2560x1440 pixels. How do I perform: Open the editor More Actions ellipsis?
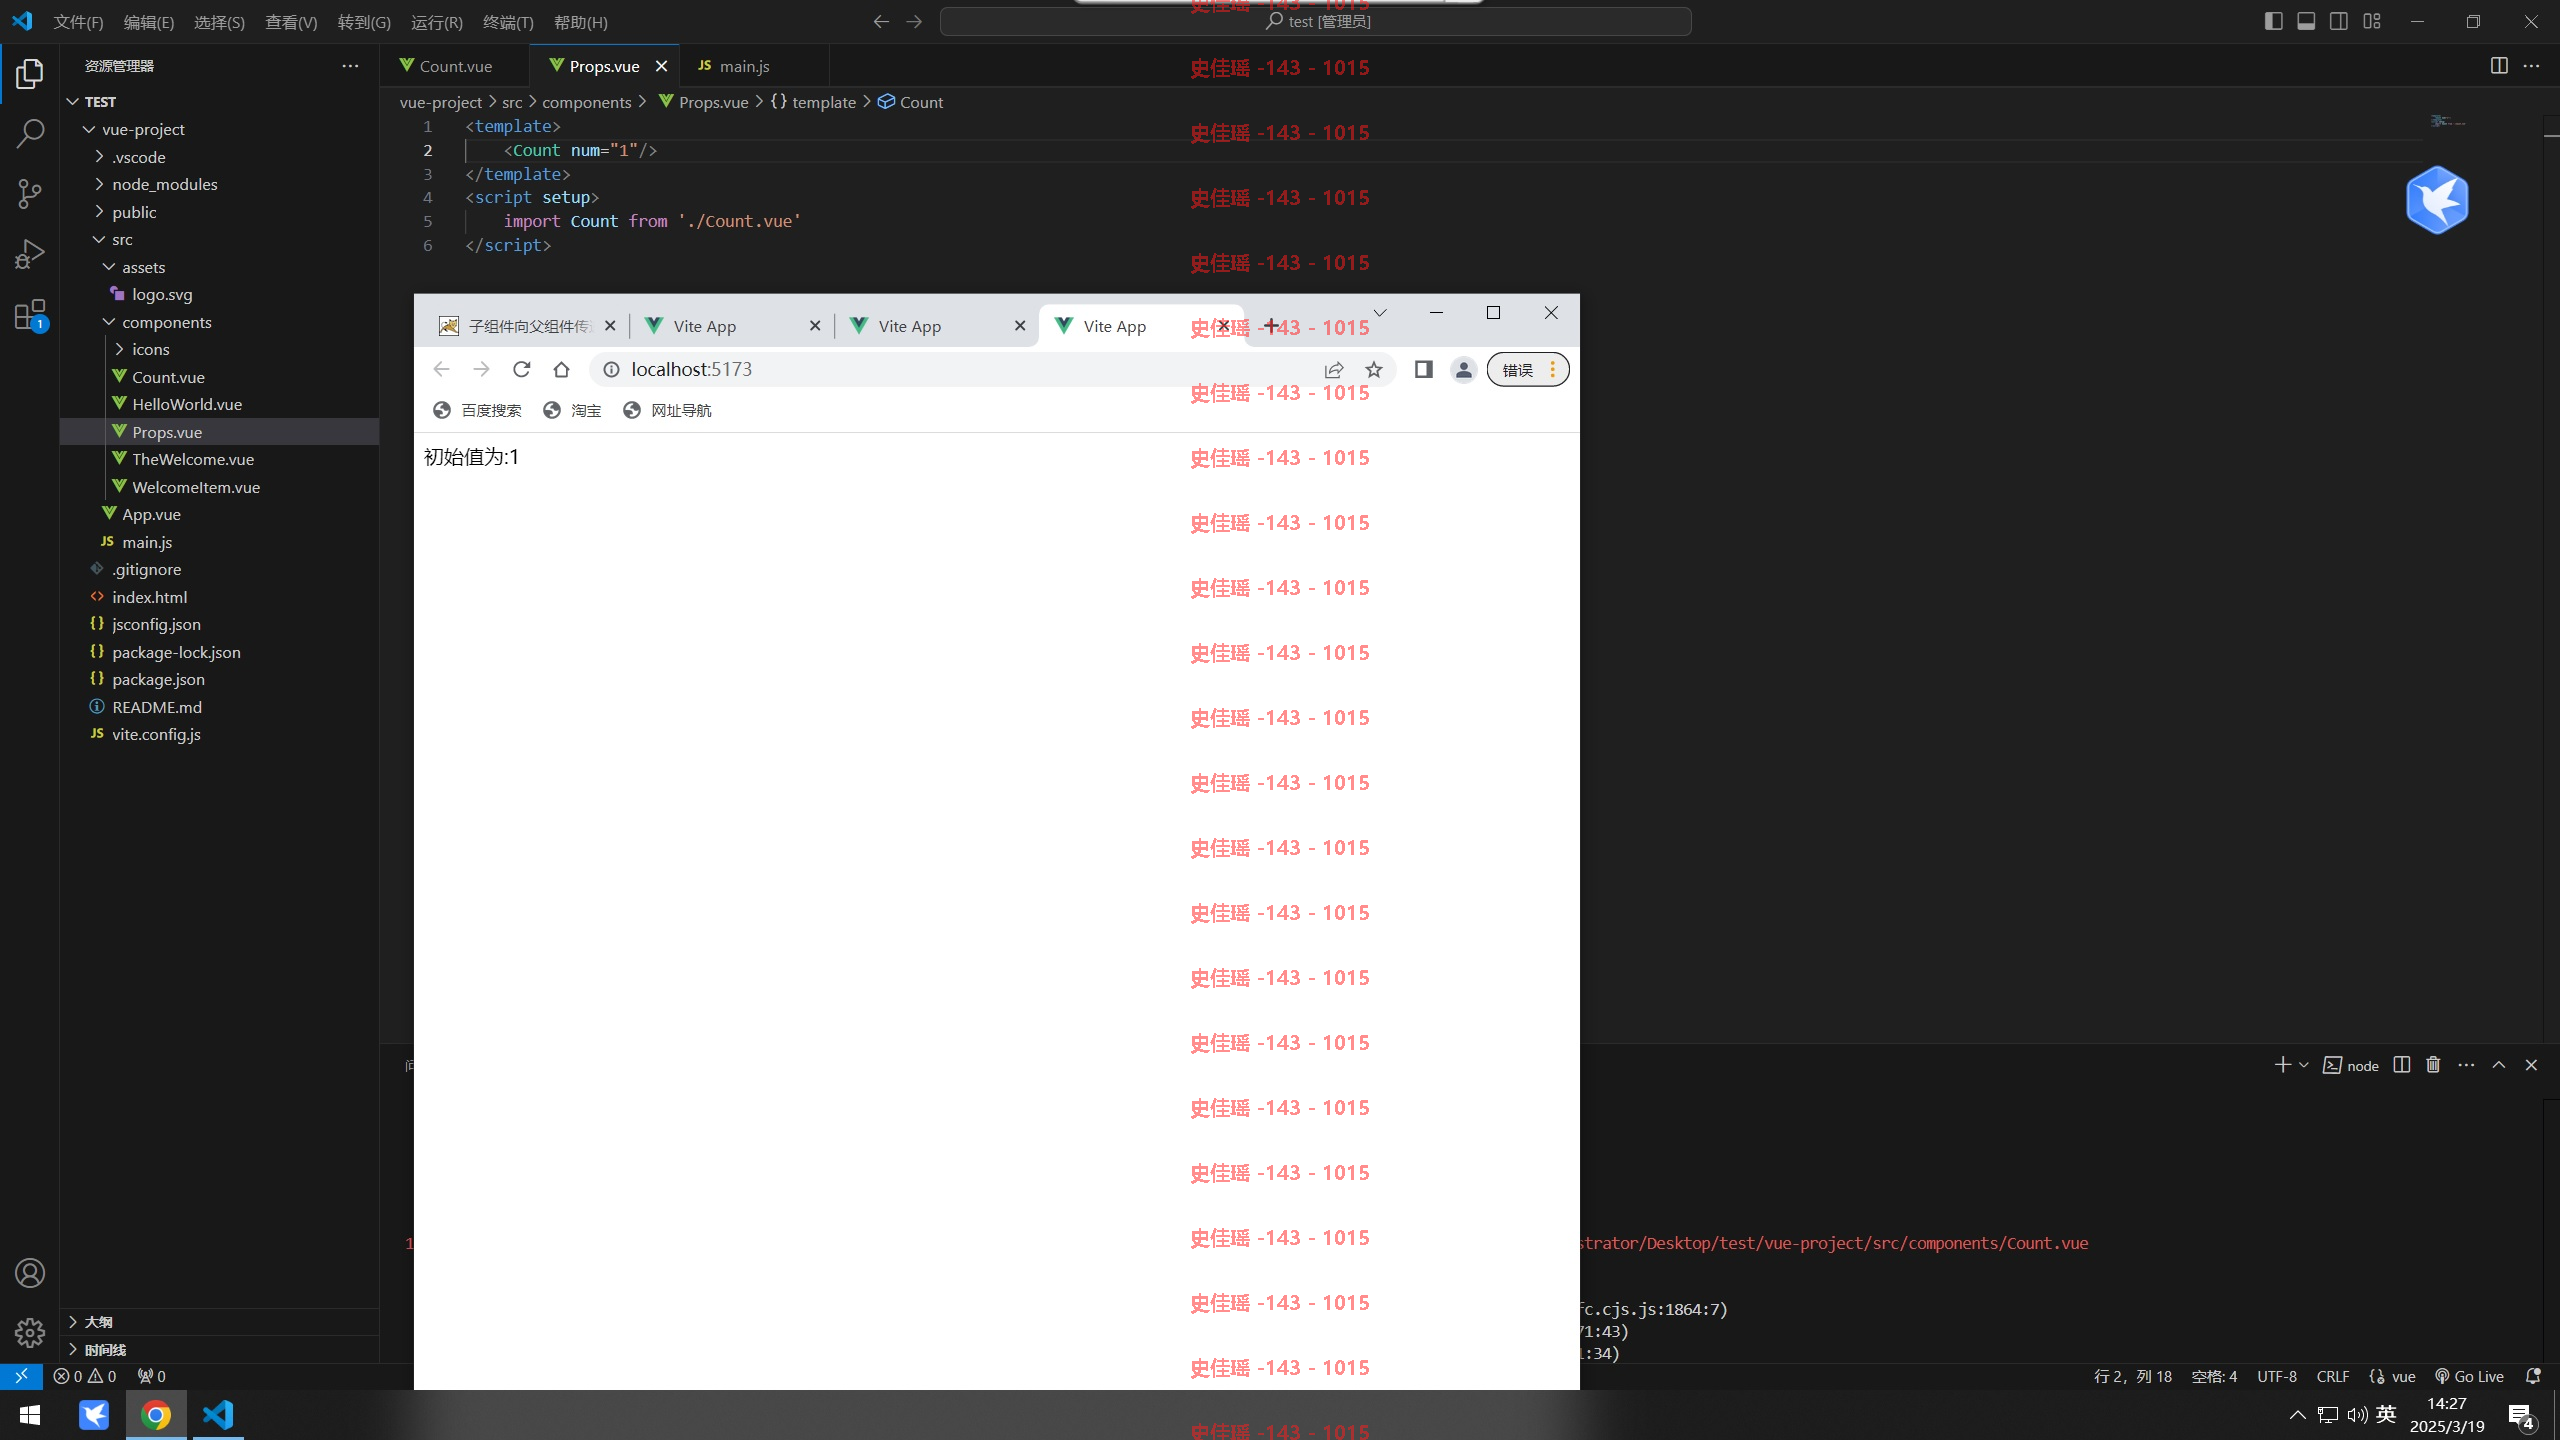[2531, 66]
